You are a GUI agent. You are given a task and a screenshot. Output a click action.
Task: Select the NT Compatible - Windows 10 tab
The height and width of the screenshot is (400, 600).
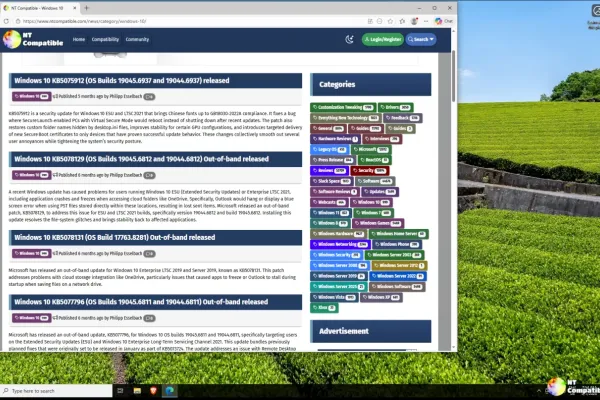click(x=40, y=8)
